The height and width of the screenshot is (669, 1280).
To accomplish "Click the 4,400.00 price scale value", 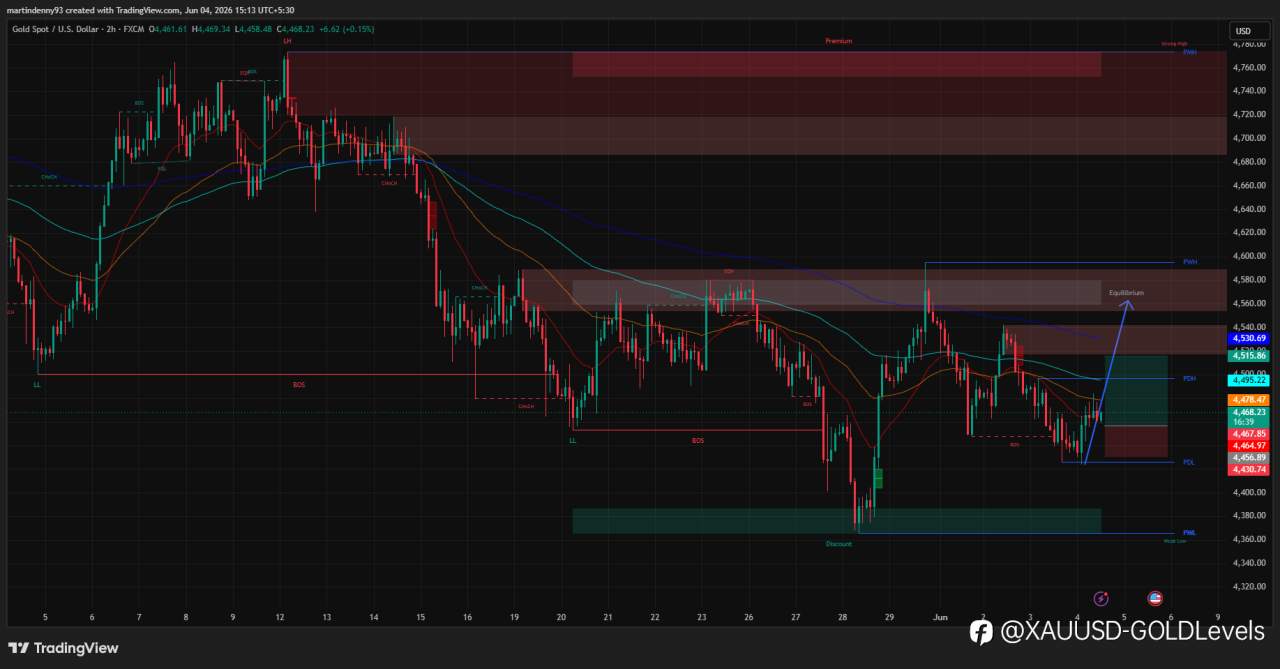I will pyautogui.click(x=1247, y=492).
